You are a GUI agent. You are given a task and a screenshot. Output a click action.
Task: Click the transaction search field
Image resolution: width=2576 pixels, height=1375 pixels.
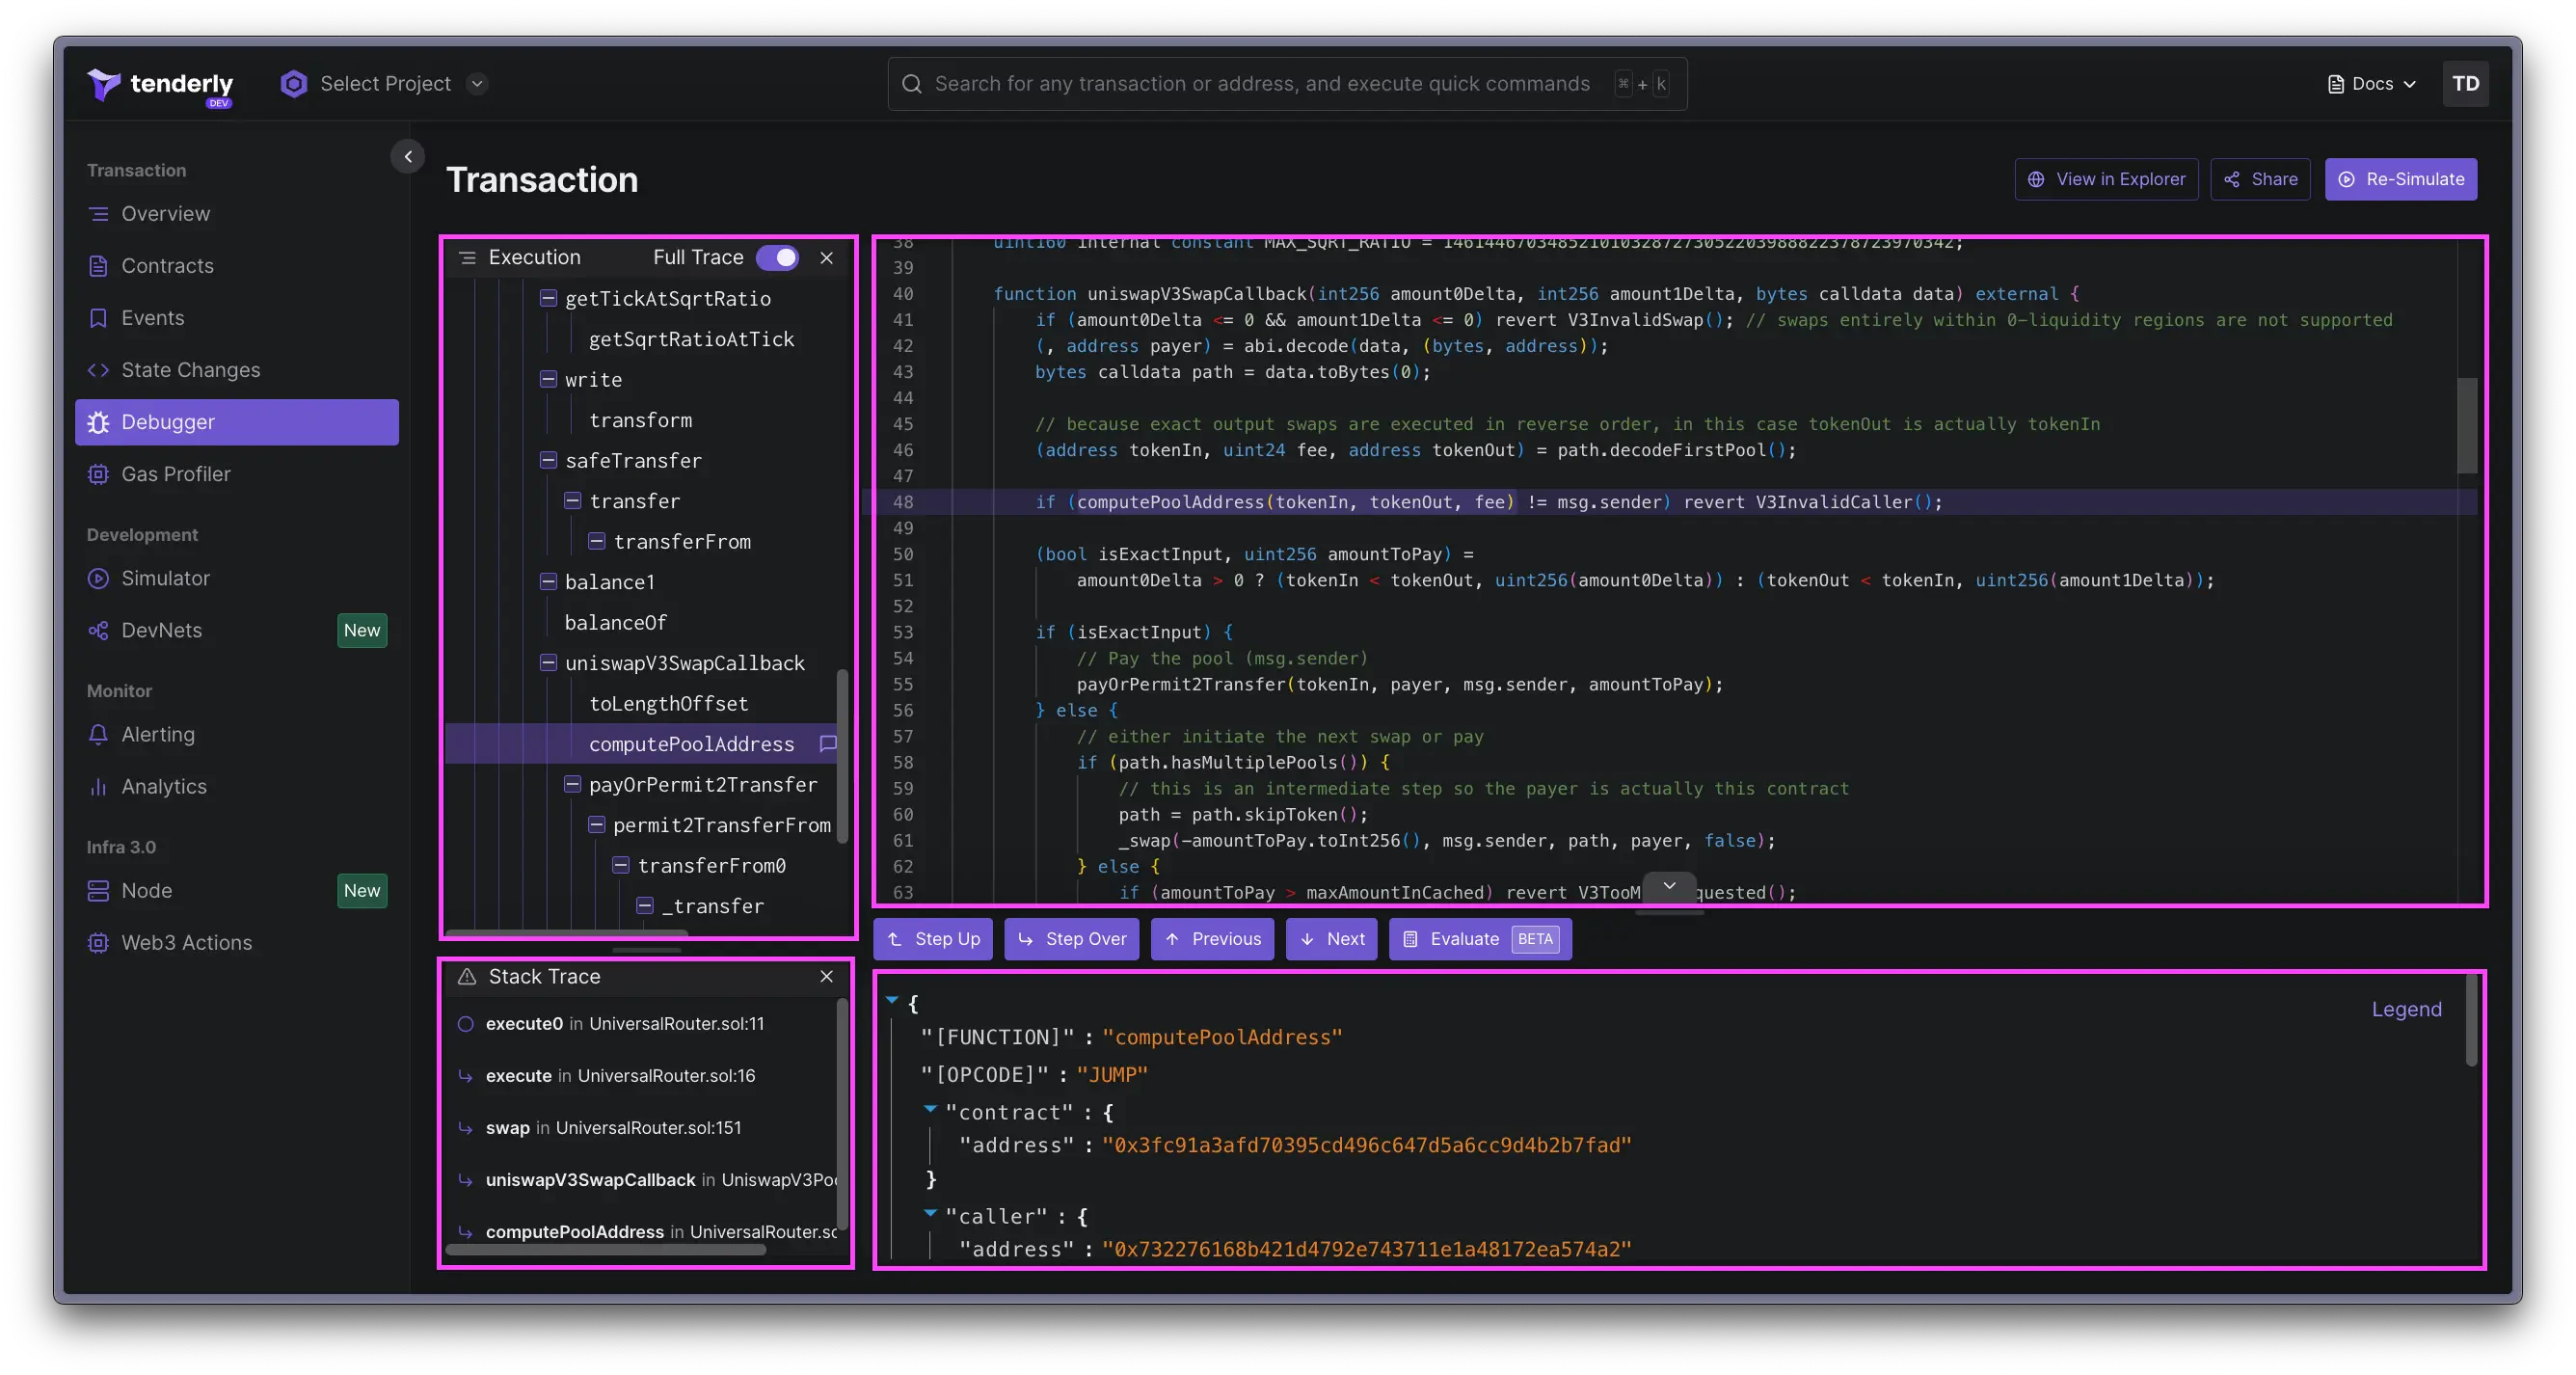1287,84
